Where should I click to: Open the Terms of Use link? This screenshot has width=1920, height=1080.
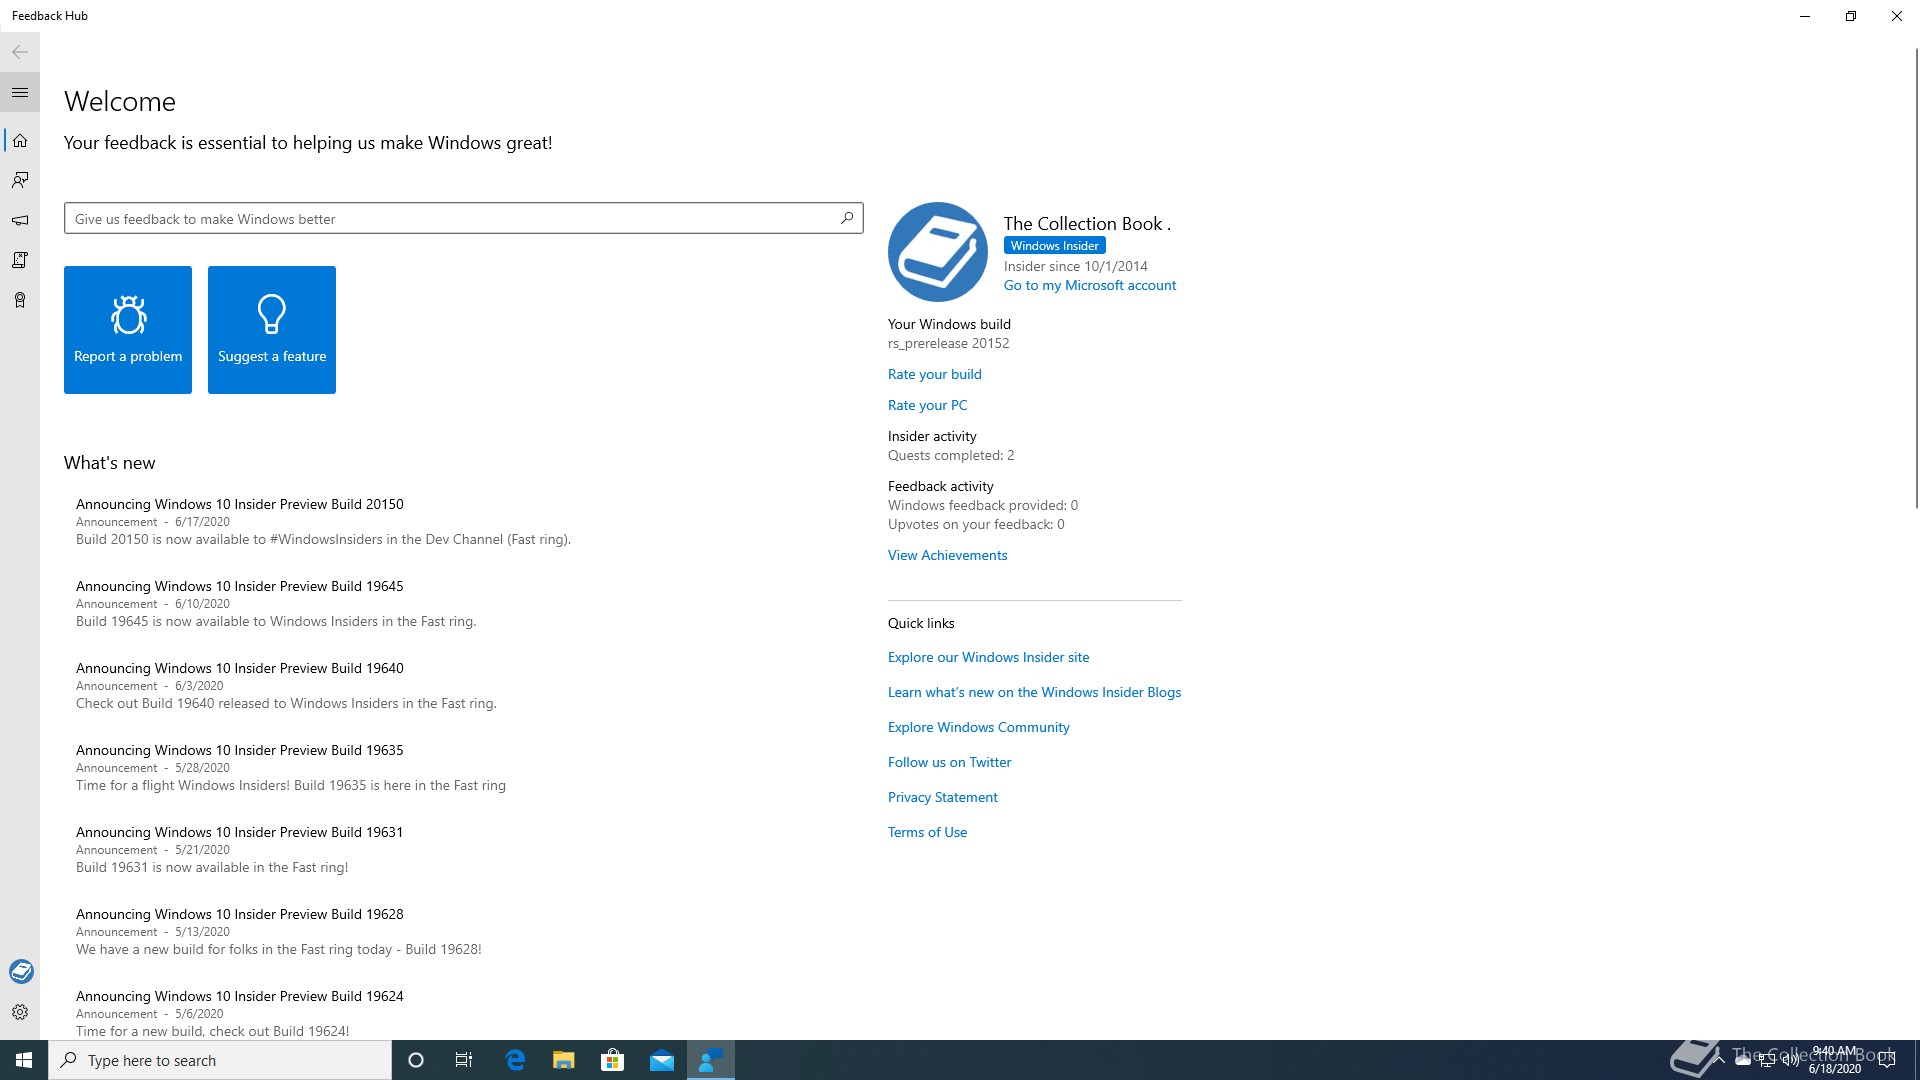pos(928,832)
